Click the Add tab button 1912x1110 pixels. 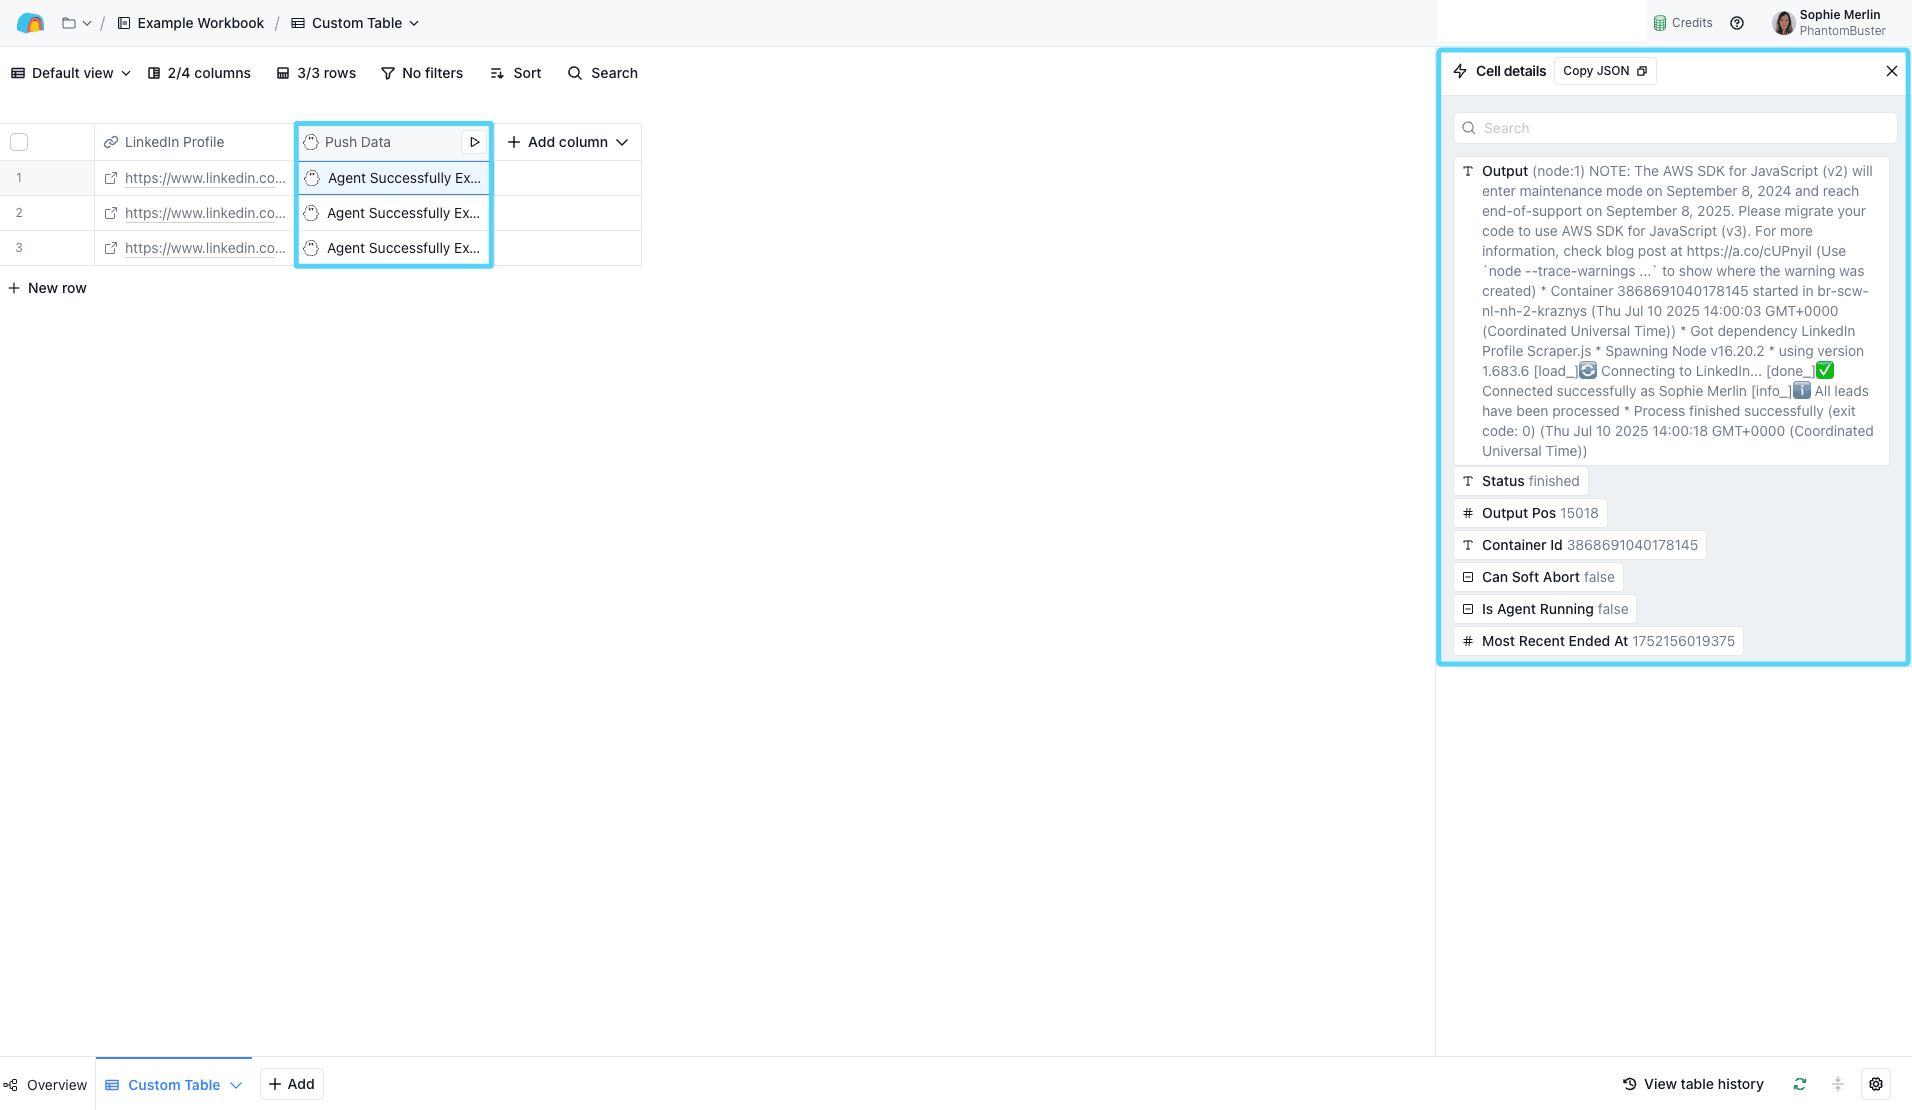coord(291,1084)
